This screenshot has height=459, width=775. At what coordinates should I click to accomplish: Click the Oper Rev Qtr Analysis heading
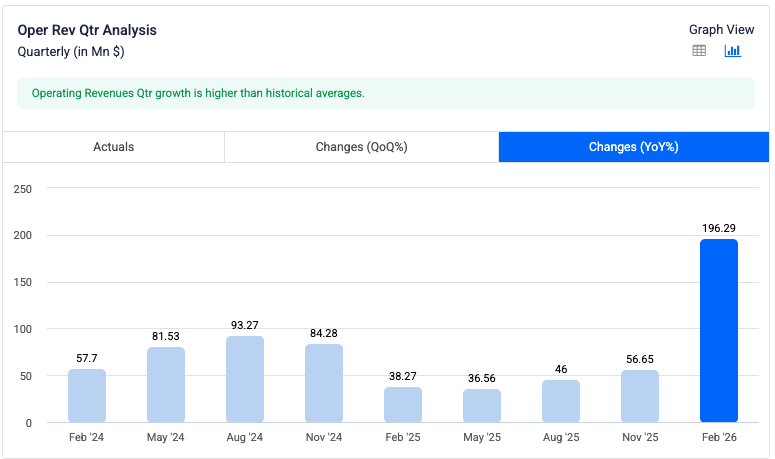87,30
